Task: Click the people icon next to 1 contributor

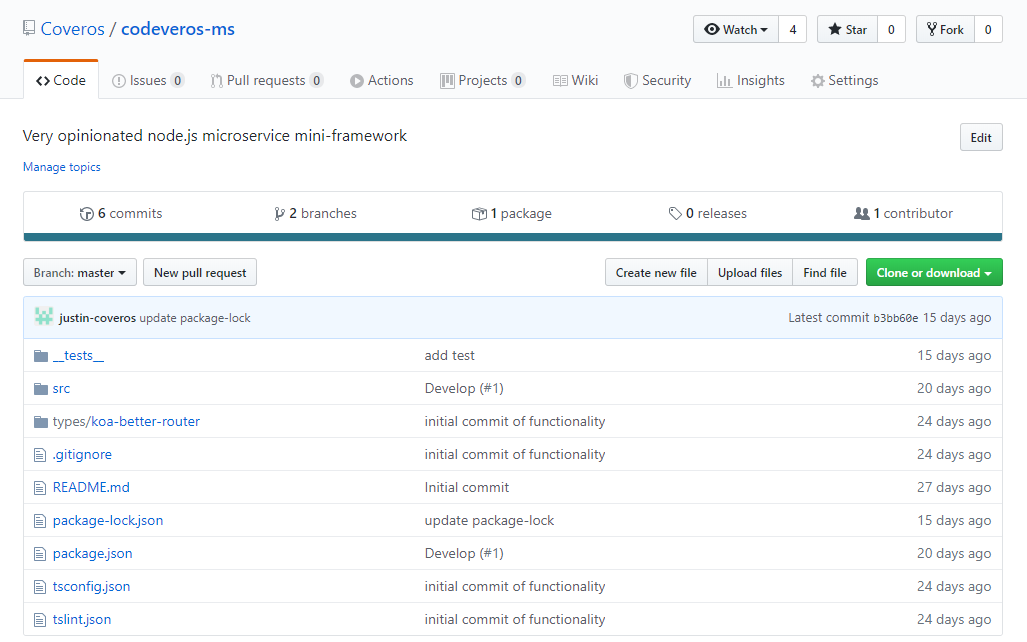Action: click(x=862, y=214)
